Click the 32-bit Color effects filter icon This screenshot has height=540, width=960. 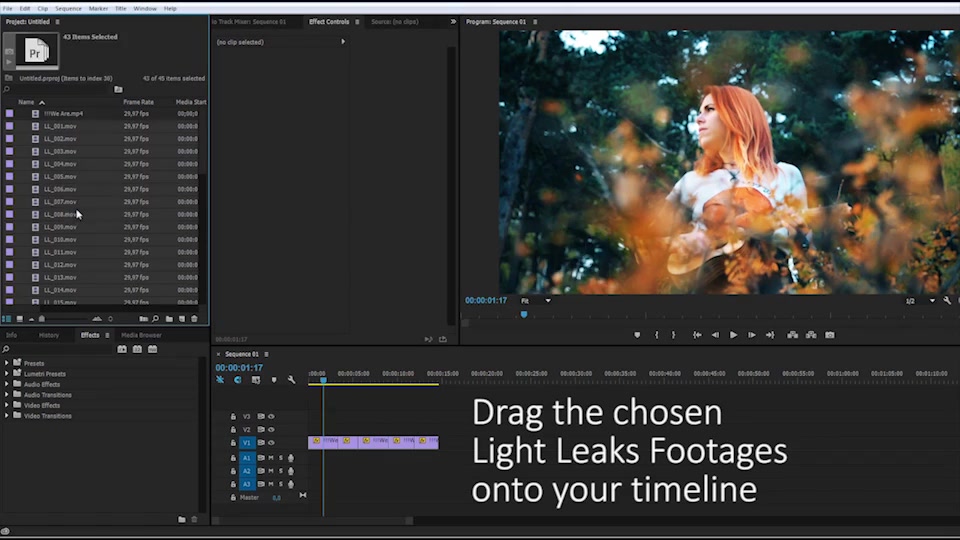click(x=137, y=349)
